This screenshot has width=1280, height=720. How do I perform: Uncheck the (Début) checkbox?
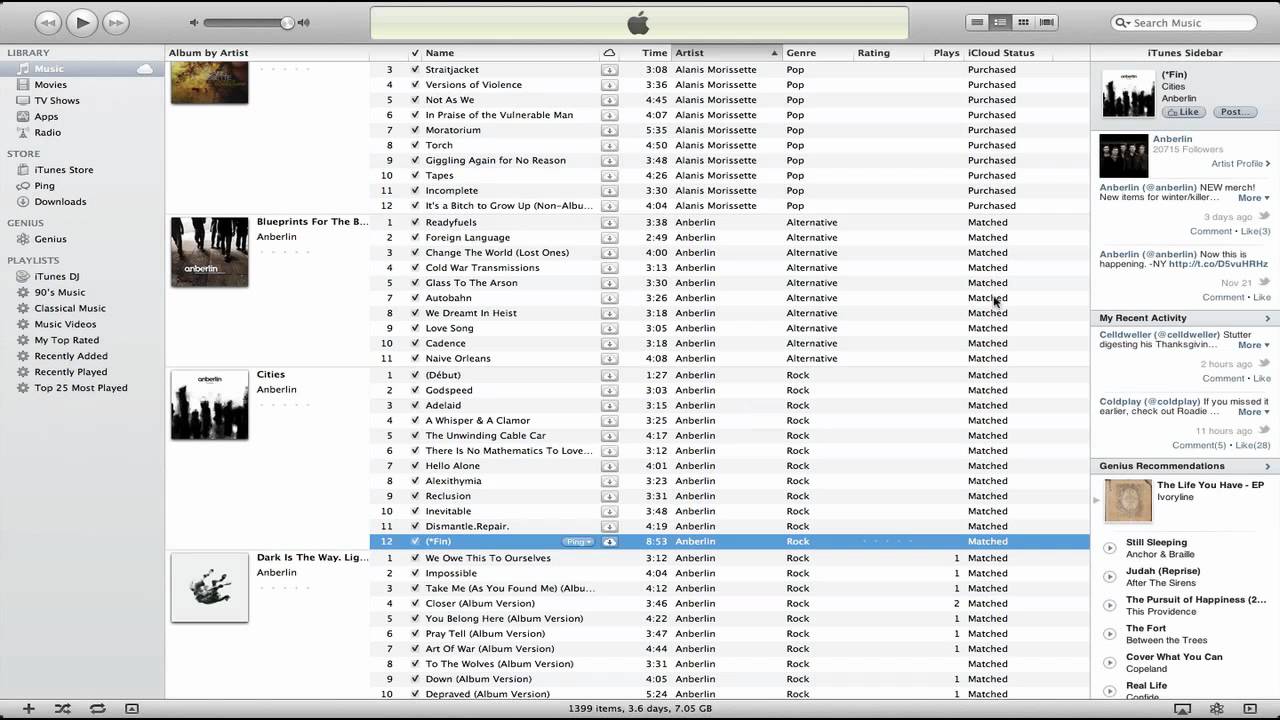point(415,375)
